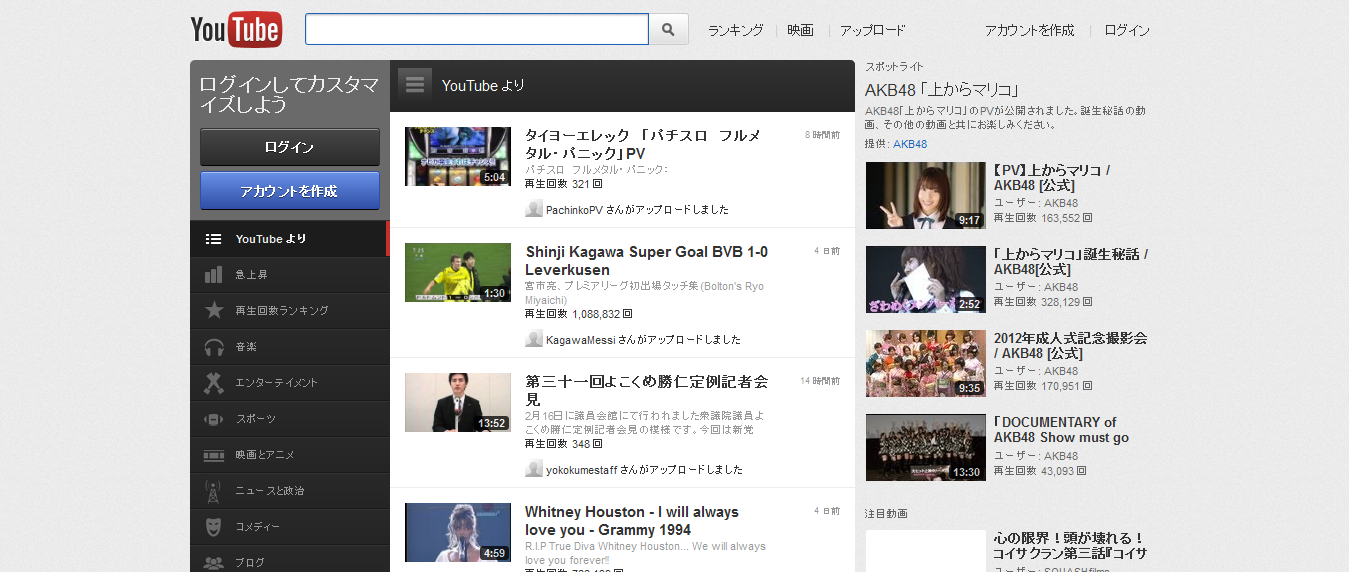The image size is (1349, 572).
Task: Open the feed menu icon beside YouTube より
Action: coord(415,85)
